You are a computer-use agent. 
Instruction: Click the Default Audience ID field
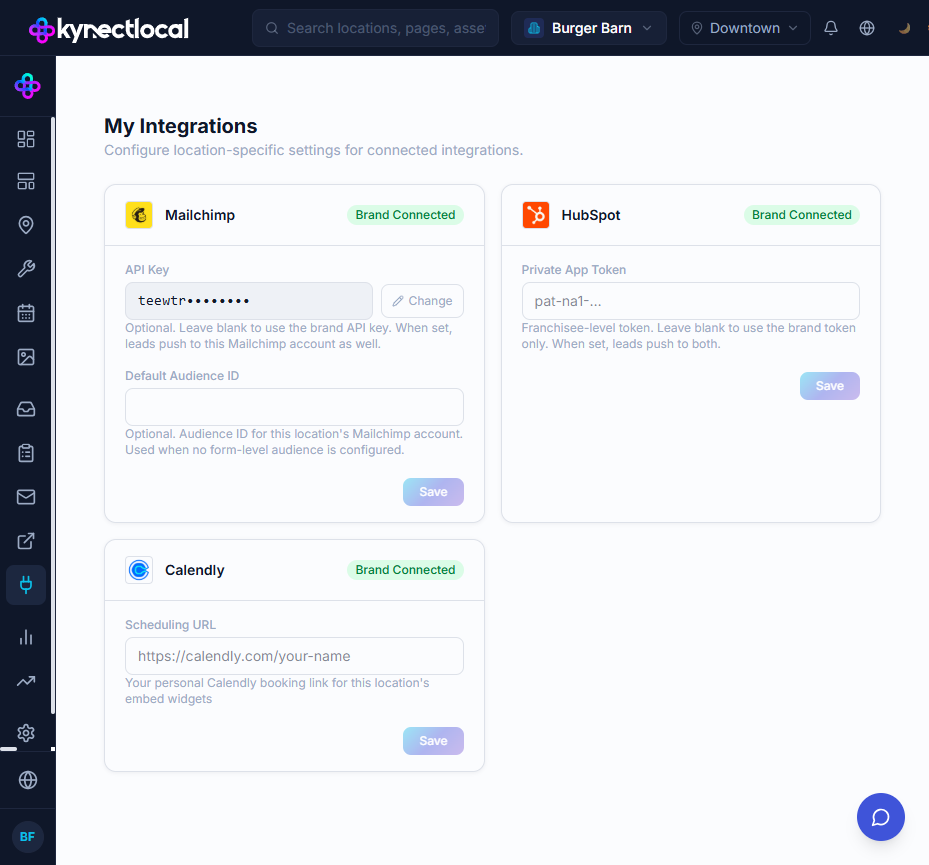click(x=294, y=407)
